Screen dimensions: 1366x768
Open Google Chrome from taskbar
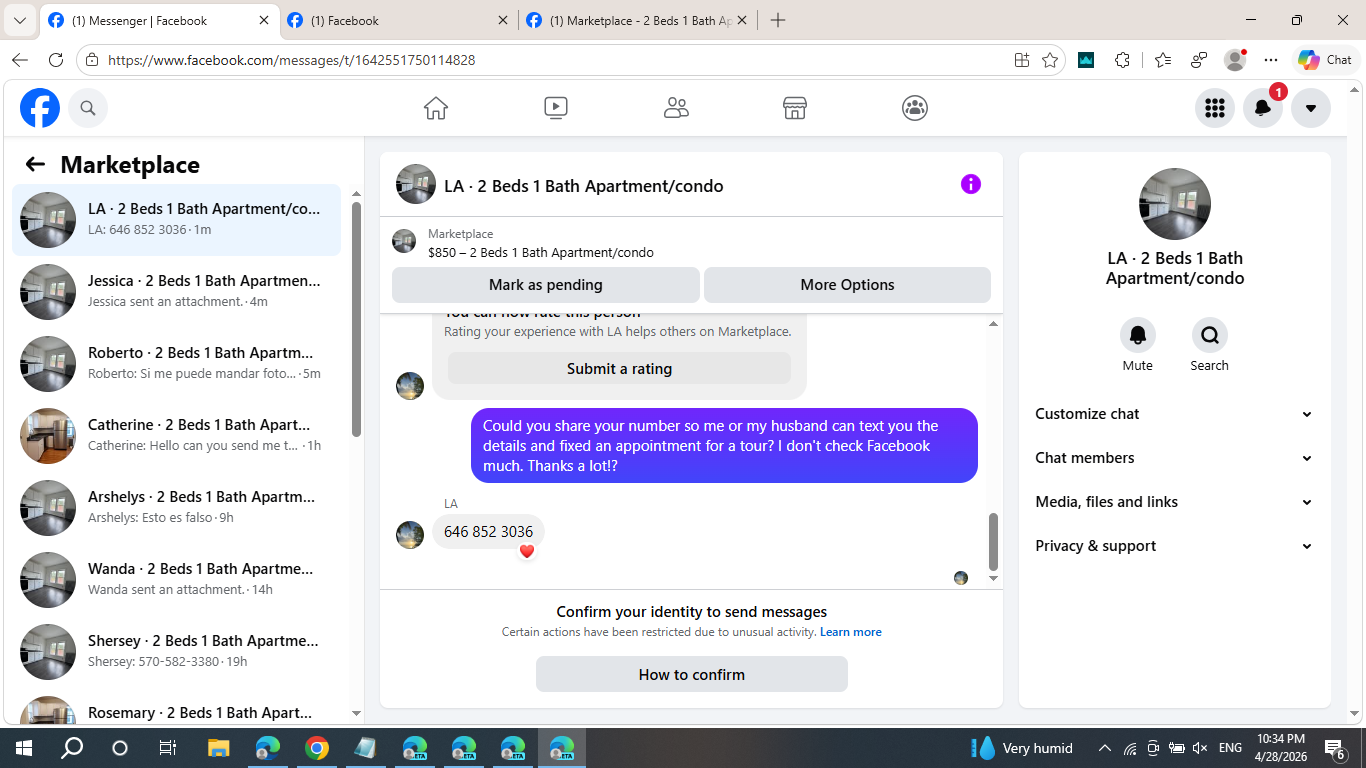[317, 748]
